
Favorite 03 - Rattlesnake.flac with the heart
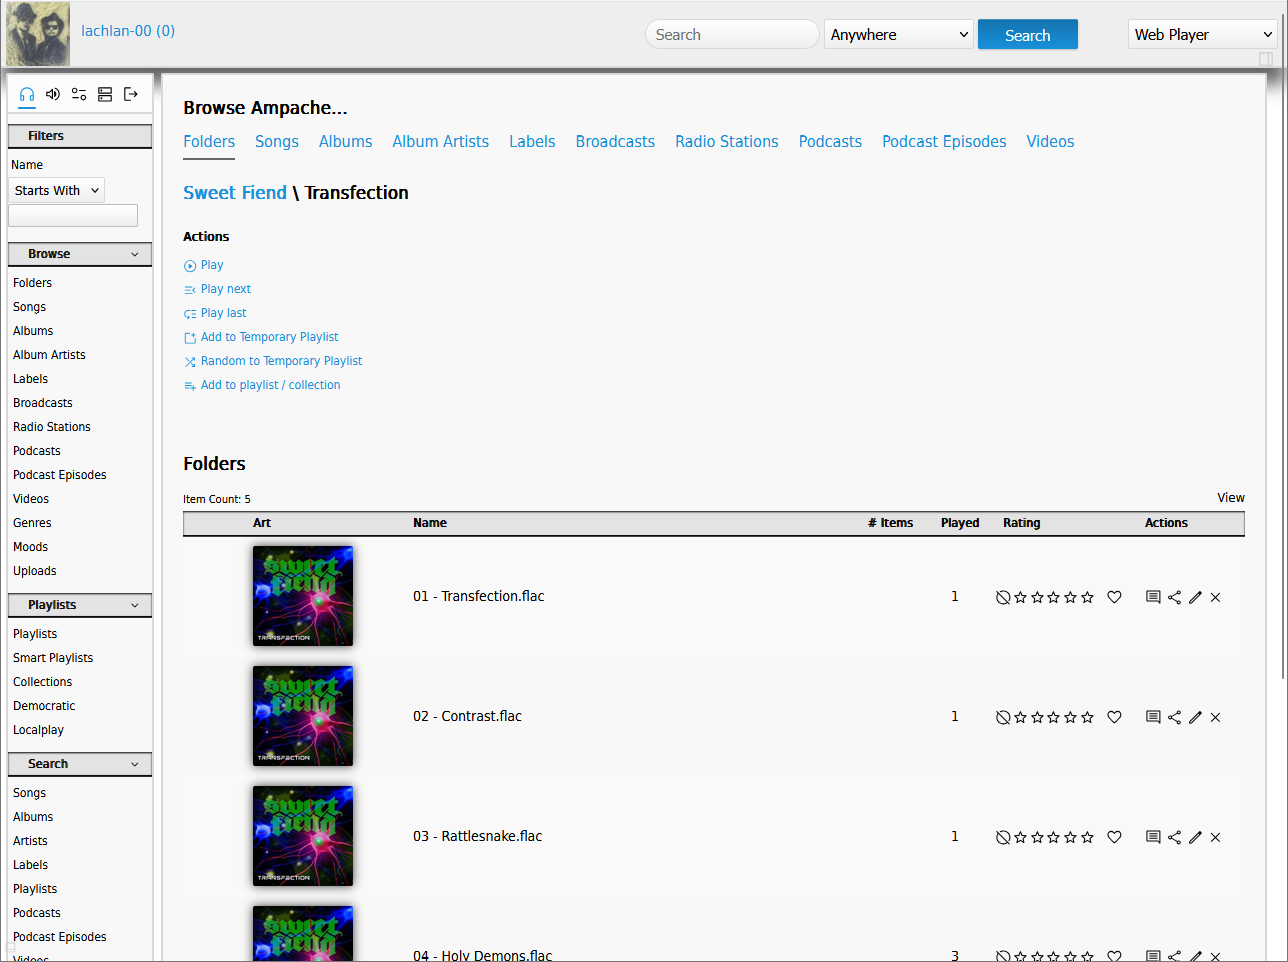(x=1114, y=837)
